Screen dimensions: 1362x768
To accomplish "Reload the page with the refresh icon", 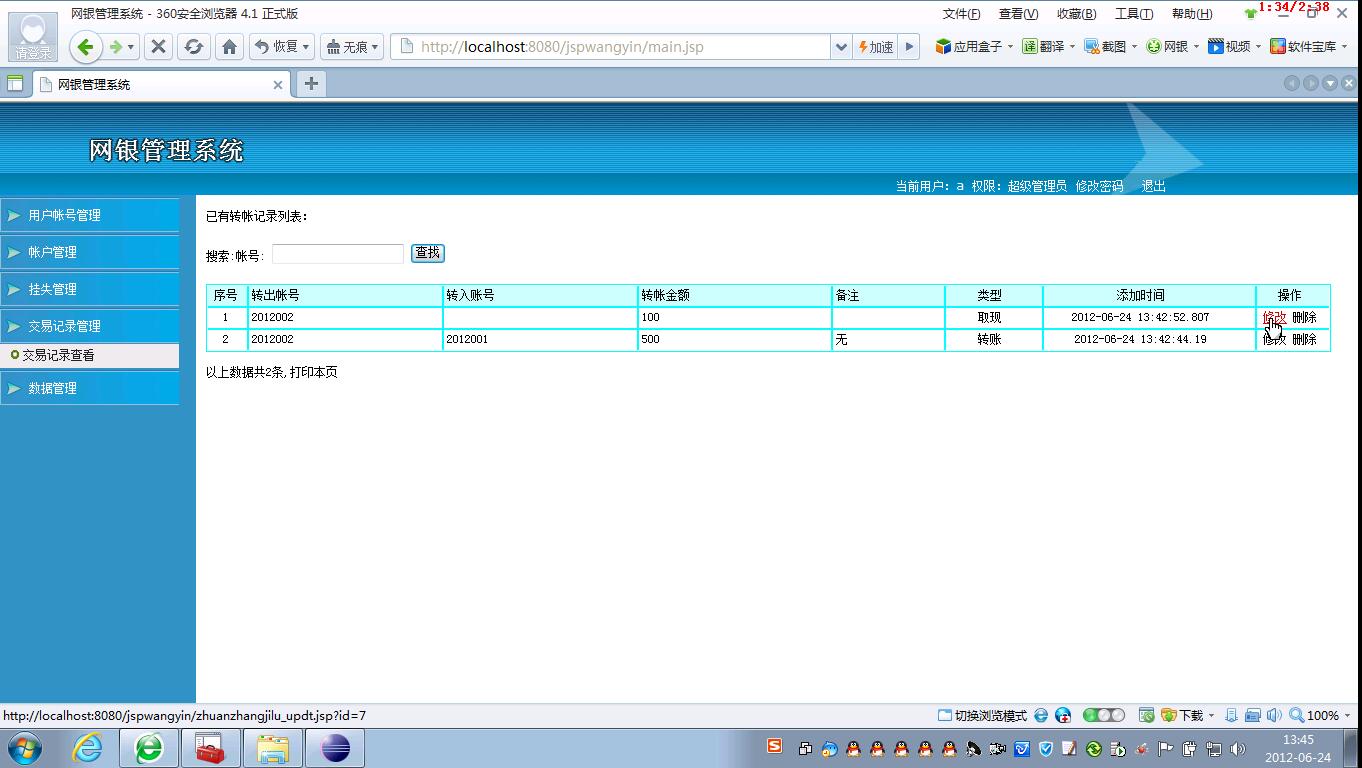I will click(x=194, y=47).
